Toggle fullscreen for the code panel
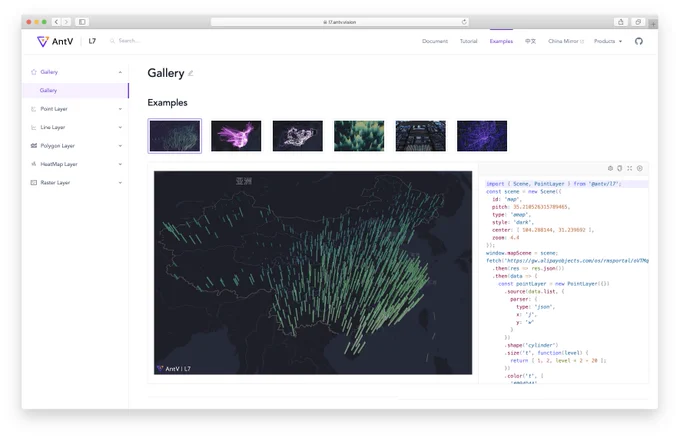680x438 pixels. pyautogui.click(x=630, y=168)
